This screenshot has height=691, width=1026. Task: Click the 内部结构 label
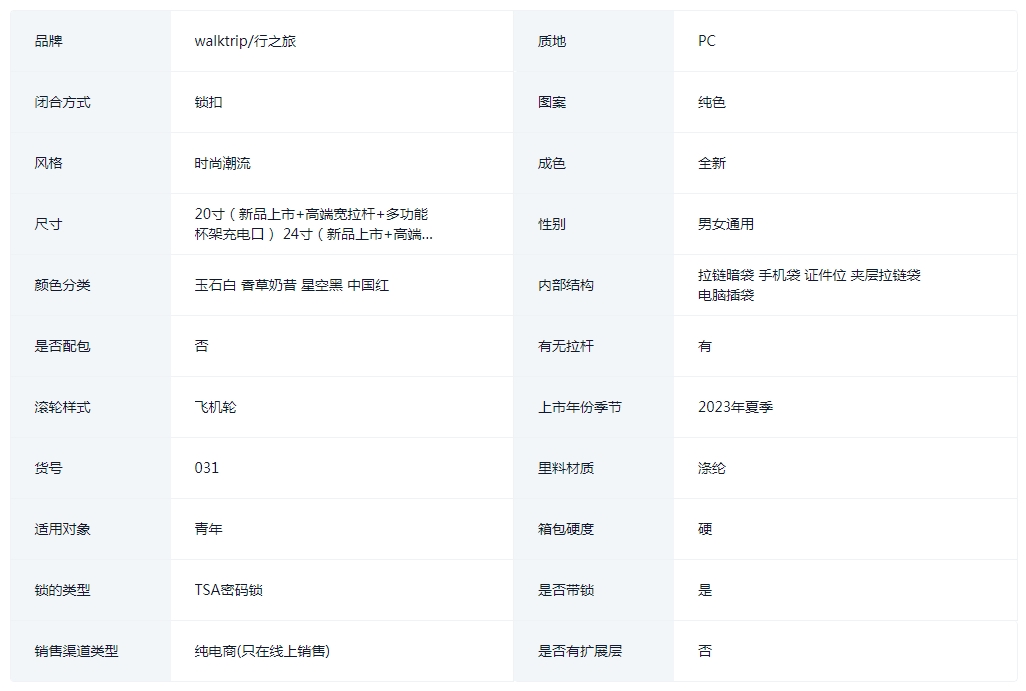point(566,285)
